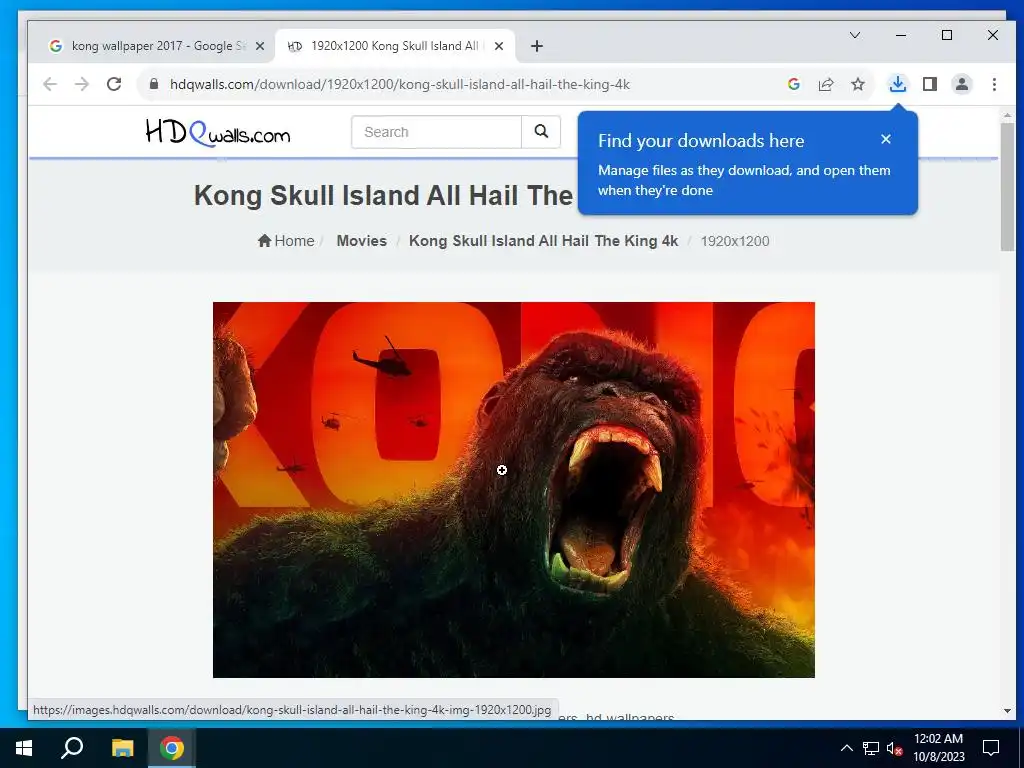Click the muted volume tray icon
This screenshot has width=1024, height=768.
coord(894,748)
